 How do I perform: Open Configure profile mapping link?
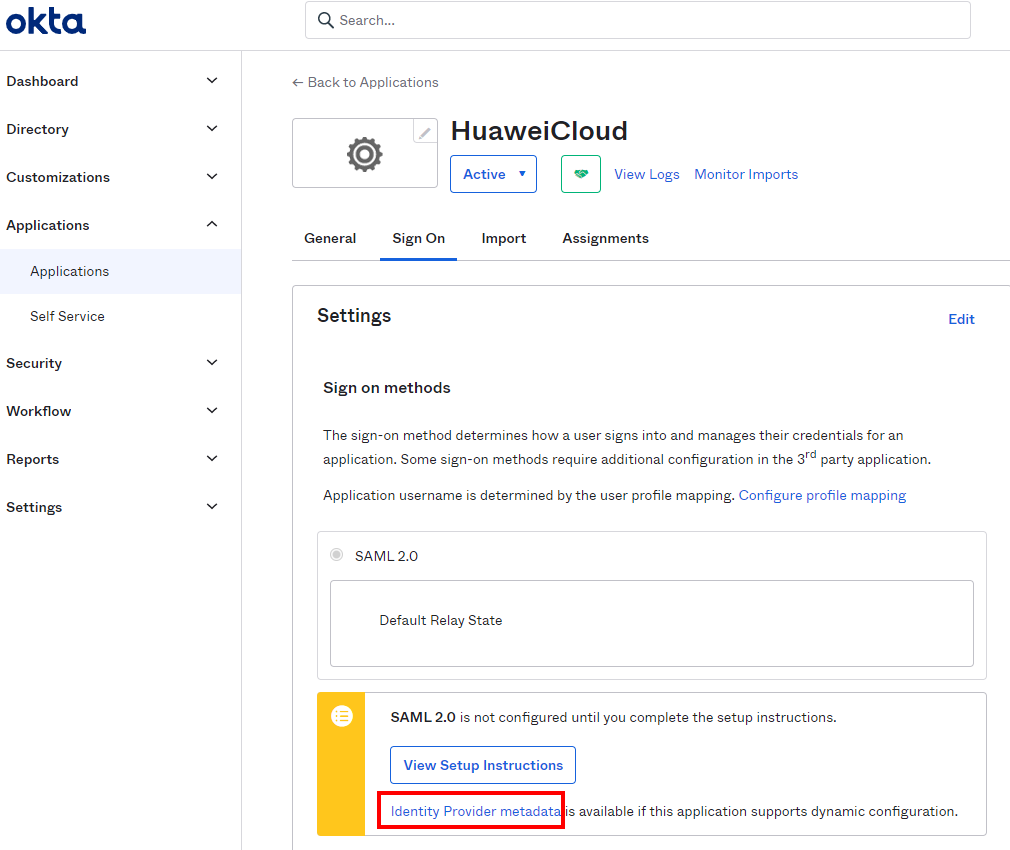point(822,496)
